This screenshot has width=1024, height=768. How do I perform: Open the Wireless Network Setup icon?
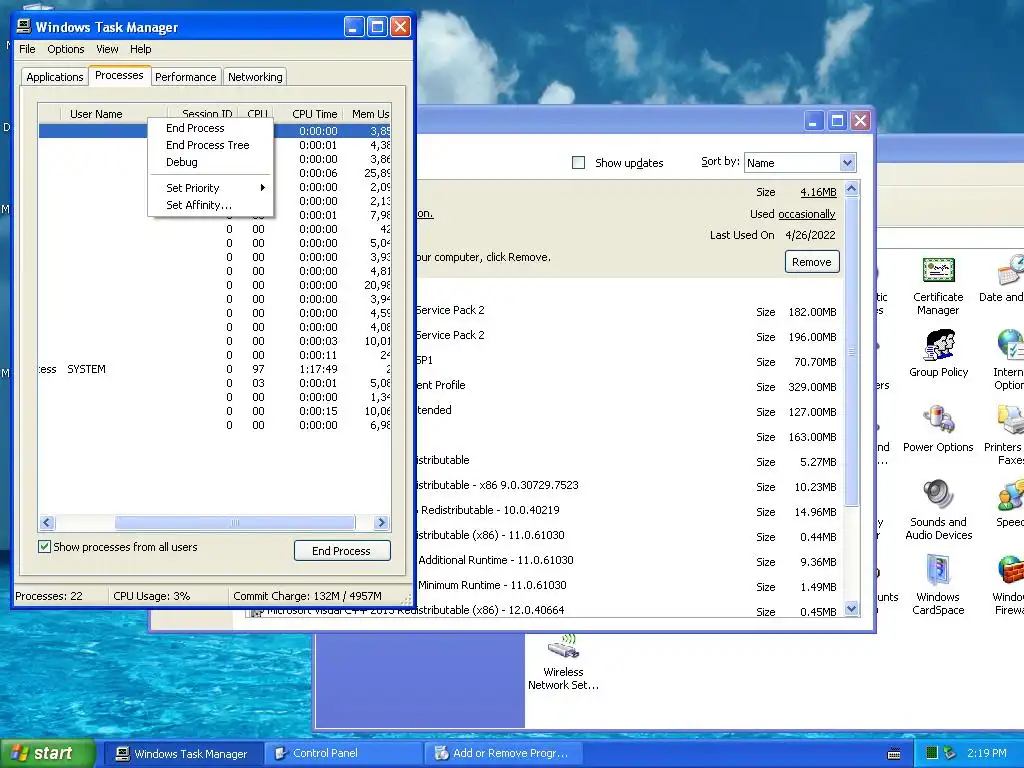563,662
